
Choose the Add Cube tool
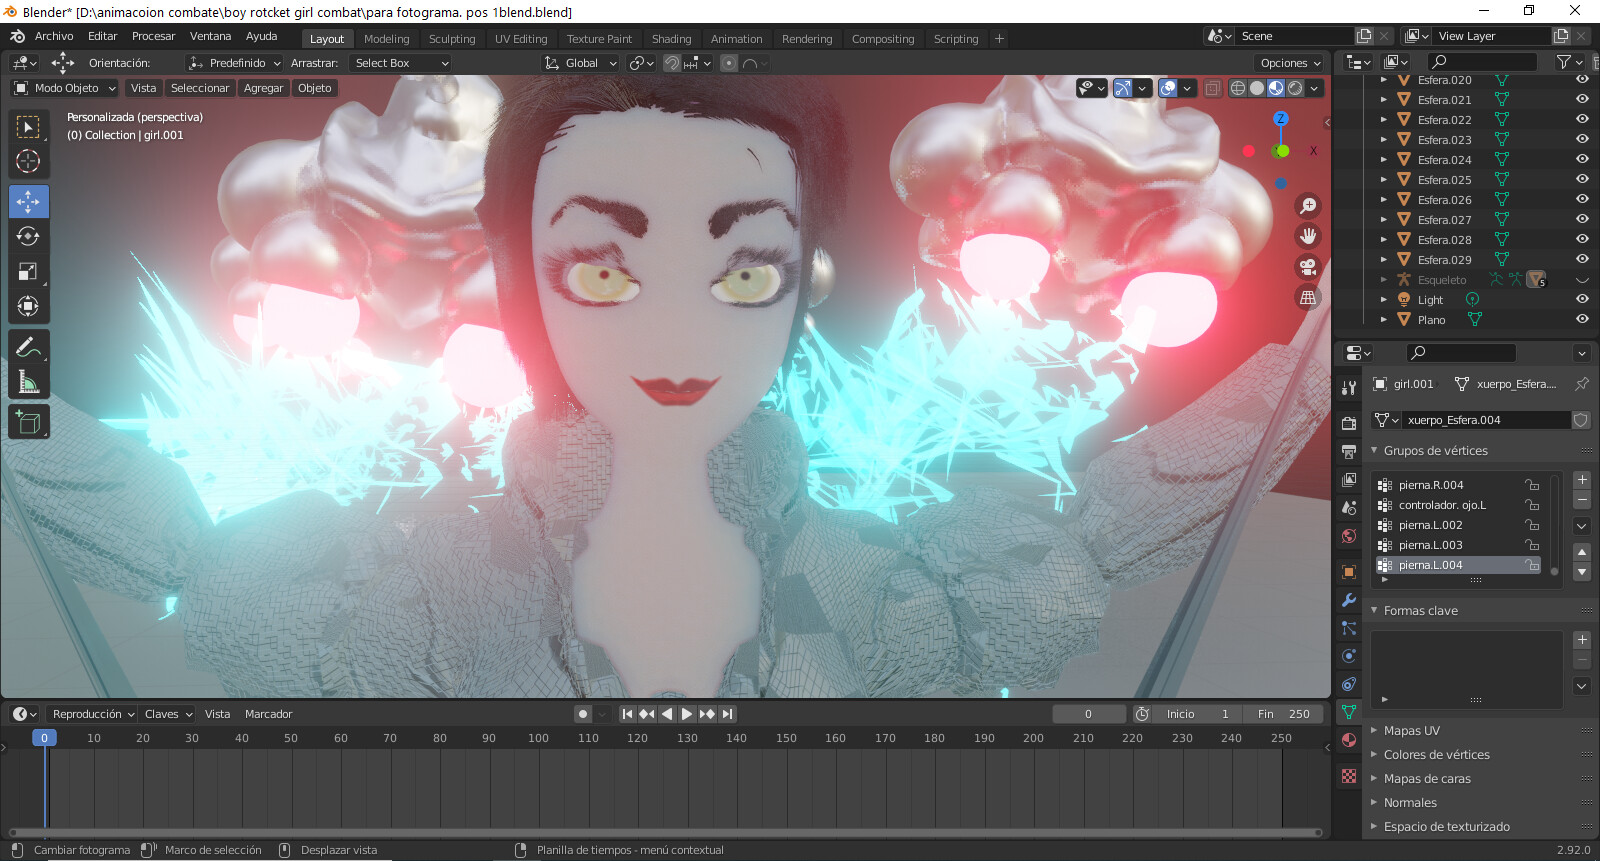click(x=28, y=423)
